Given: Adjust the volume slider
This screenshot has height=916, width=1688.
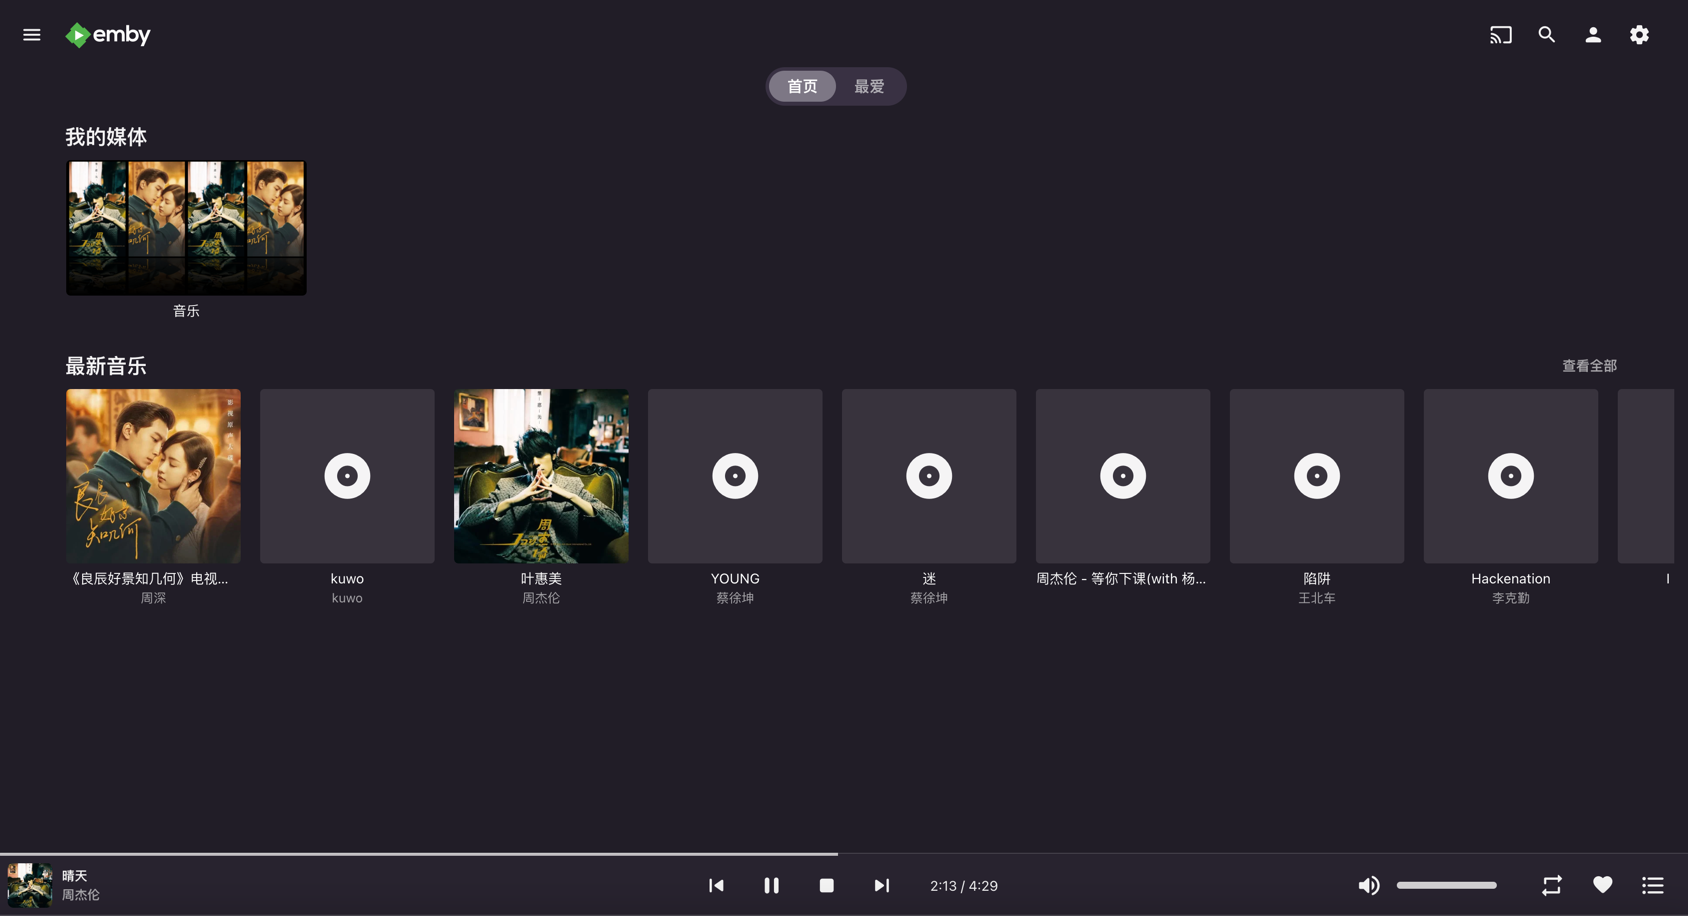Looking at the screenshot, I should [1447, 885].
